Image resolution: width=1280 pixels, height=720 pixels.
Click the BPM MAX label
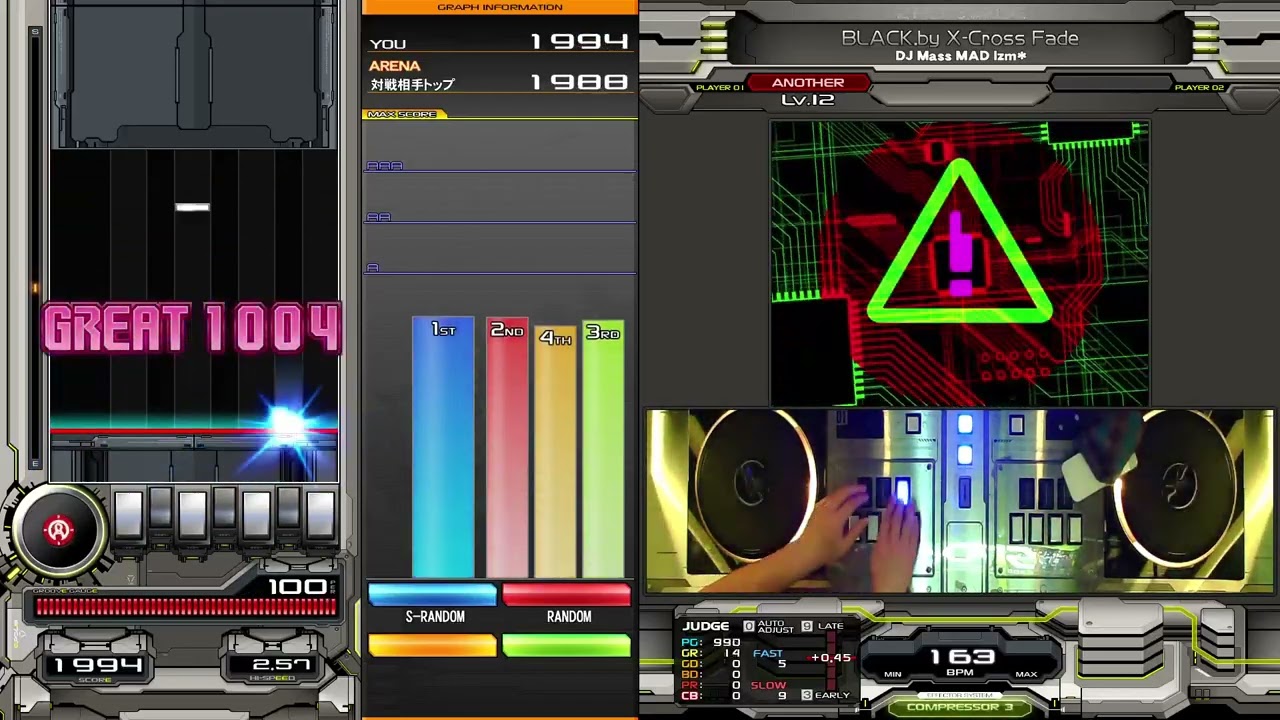pyautogui.click(x=1026, y=674)
